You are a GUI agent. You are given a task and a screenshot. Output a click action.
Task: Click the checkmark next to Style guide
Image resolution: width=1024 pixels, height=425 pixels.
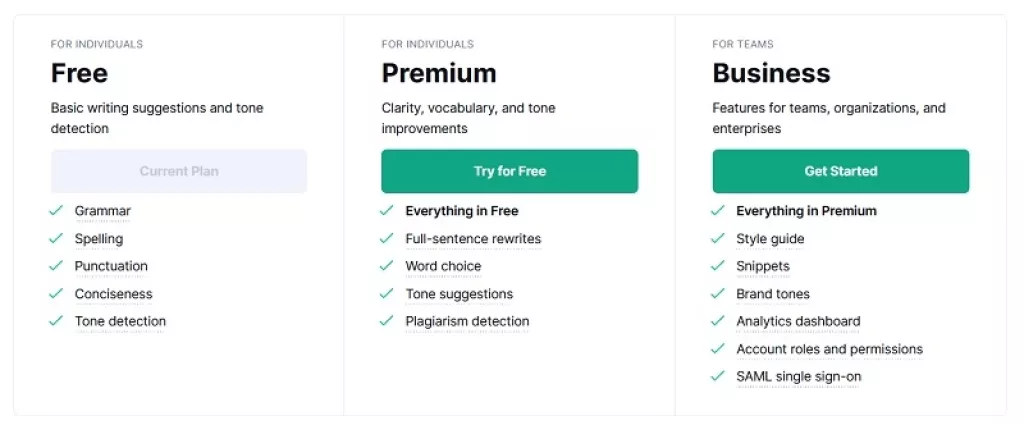(718, 239)
